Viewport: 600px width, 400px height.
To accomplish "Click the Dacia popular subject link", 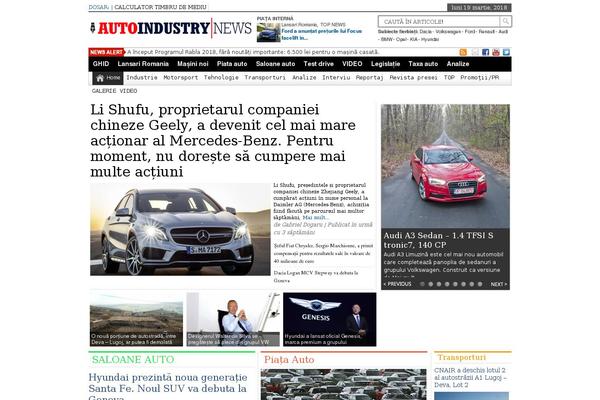I will [x=425, y=32].
